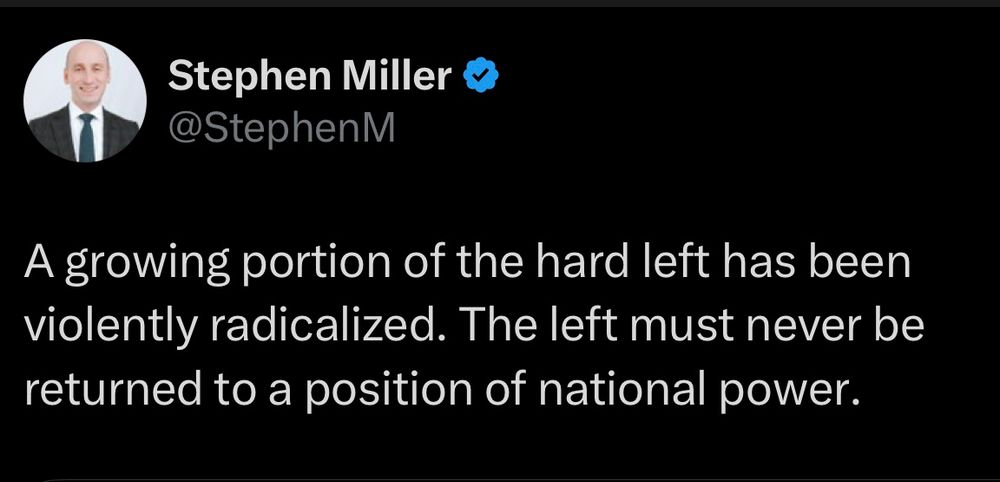The image size is (1000, 482).
Task: Click the word "violently" in the tweet
Action: [110, 326]
